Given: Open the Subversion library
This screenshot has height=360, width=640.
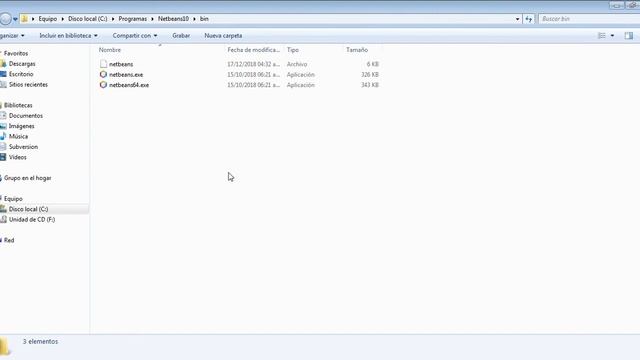Looking at the screenshot, I should point(23,147).
